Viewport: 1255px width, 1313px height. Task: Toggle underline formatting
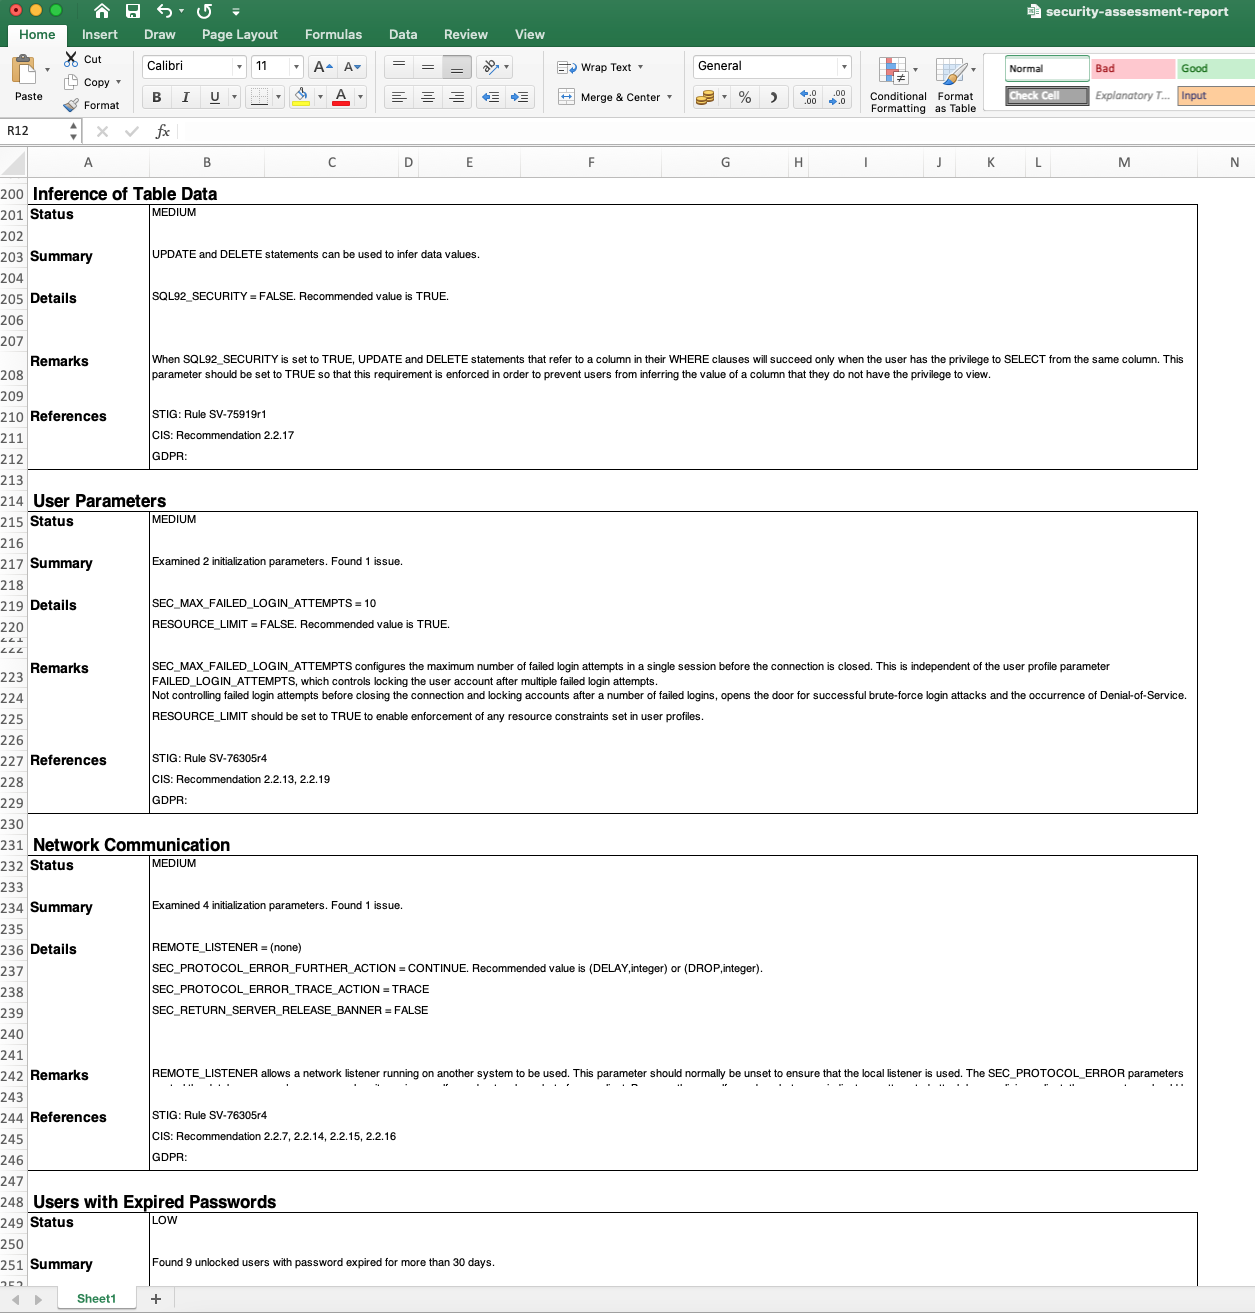[x=214, y=97]
